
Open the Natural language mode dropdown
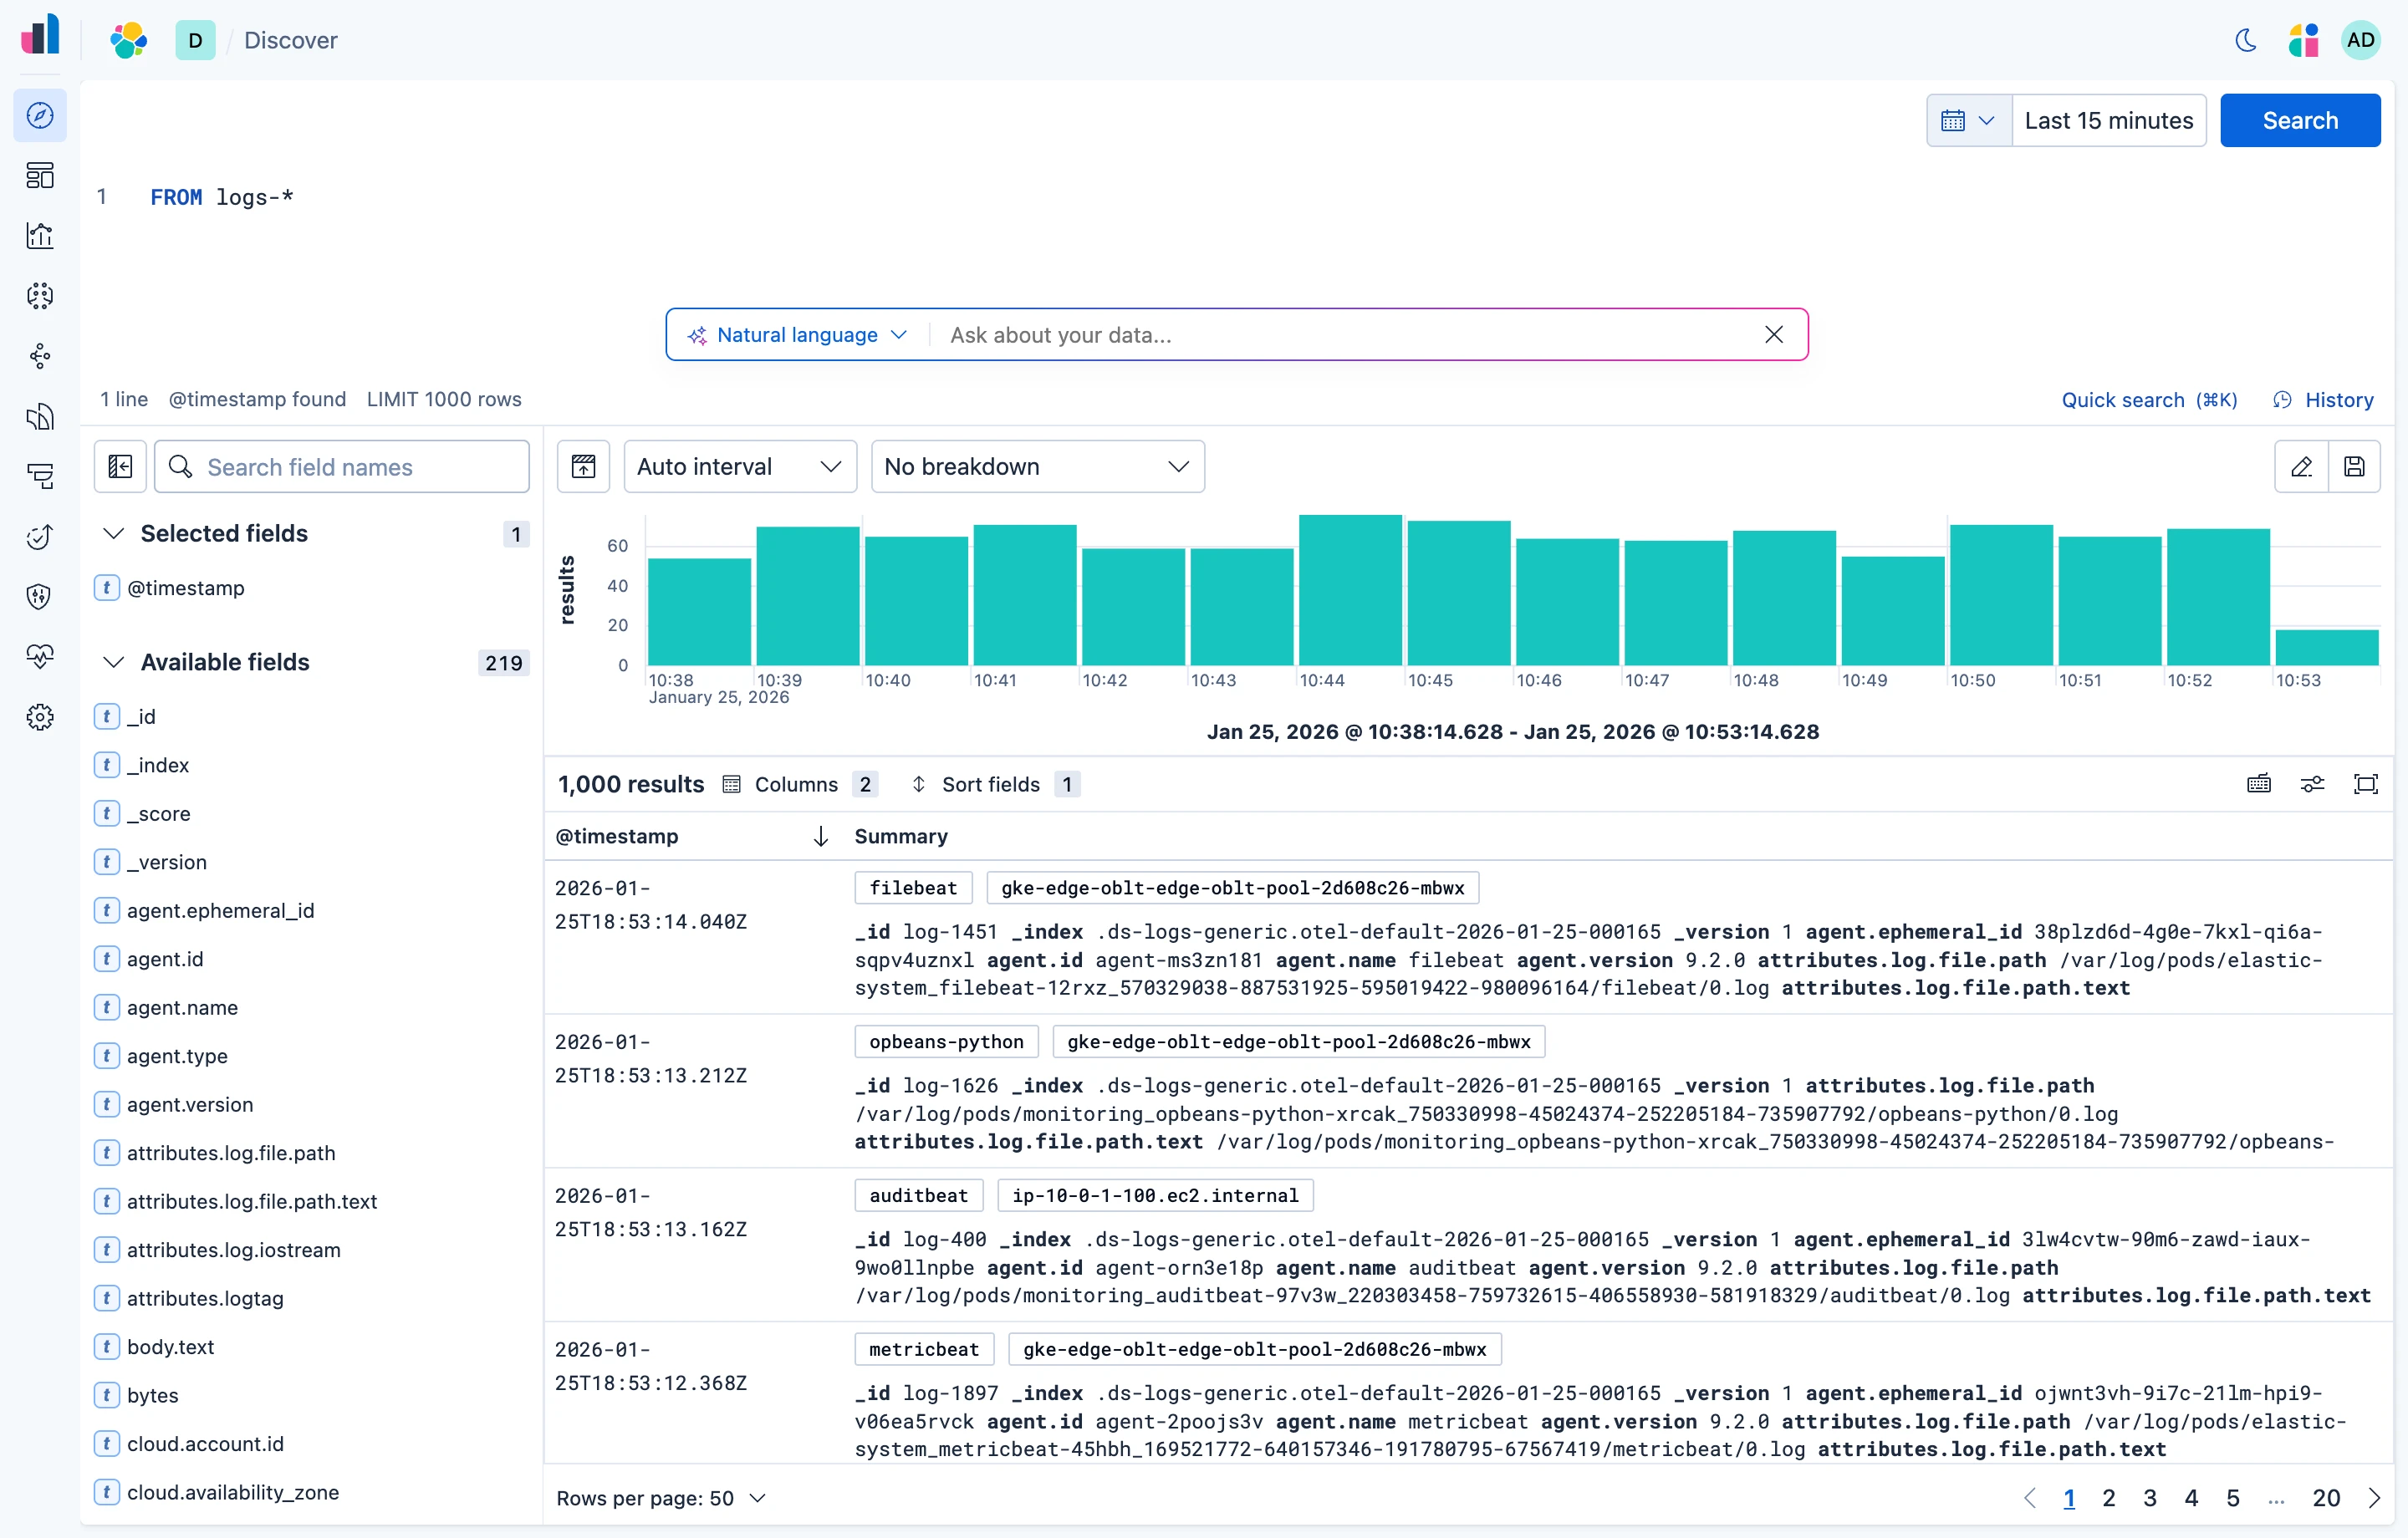coord(797,335)
